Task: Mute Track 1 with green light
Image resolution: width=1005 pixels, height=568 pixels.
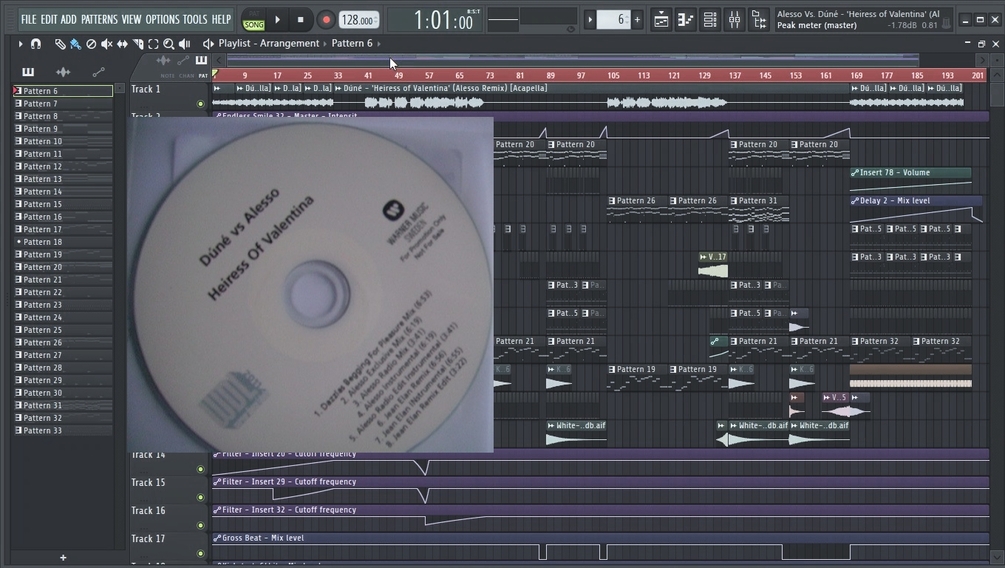Action: click(201, 103)
